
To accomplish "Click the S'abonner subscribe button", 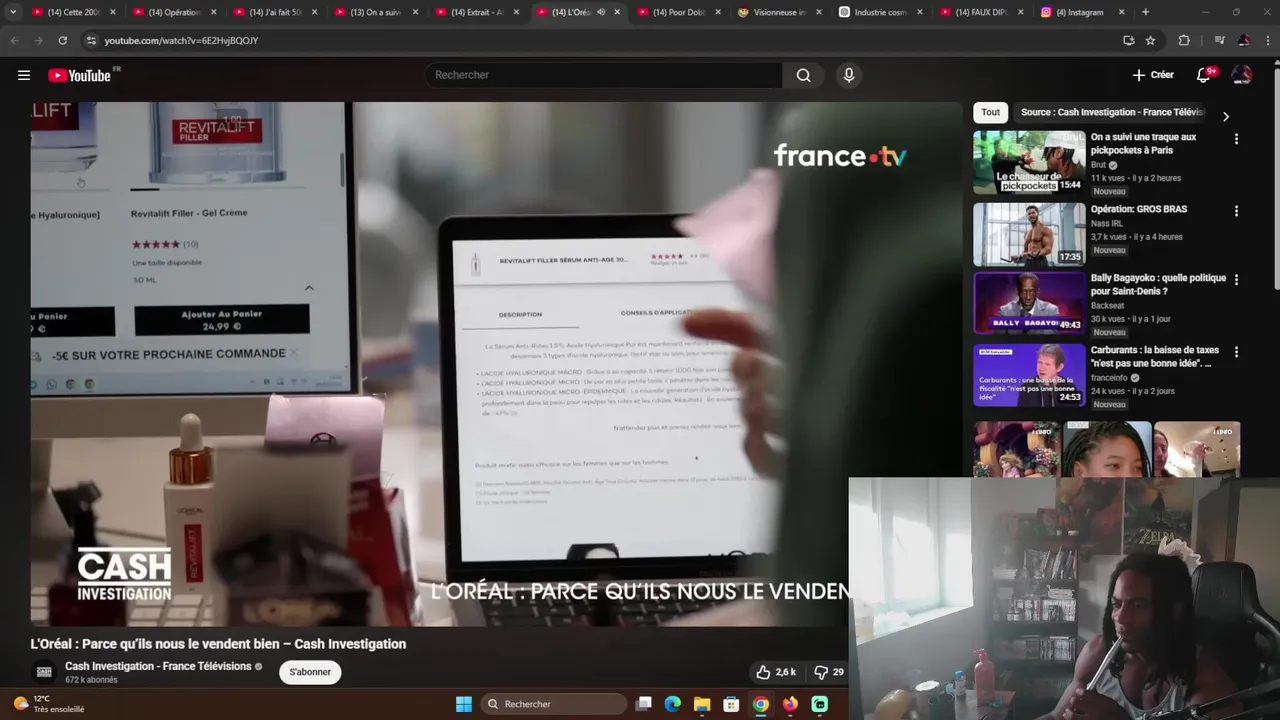I will [310, 672].
